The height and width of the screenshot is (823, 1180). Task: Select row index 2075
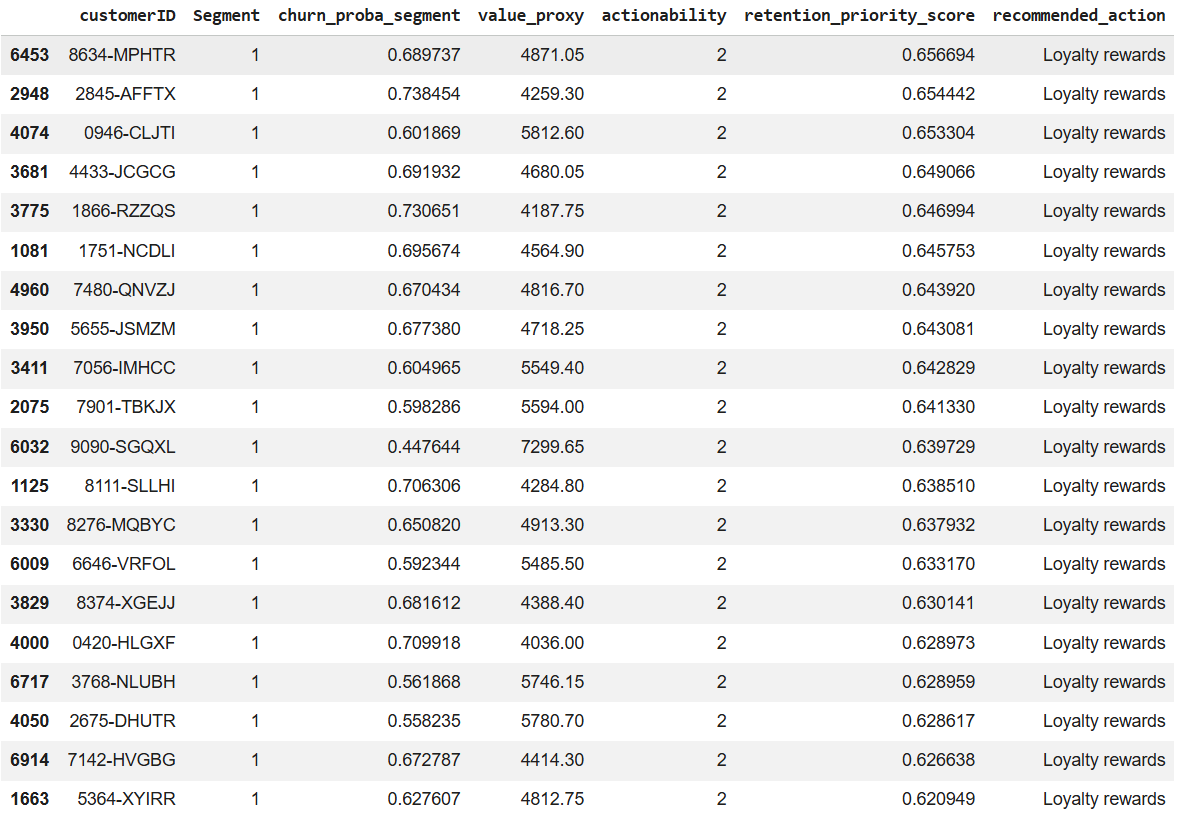click(x=28, y=407)
